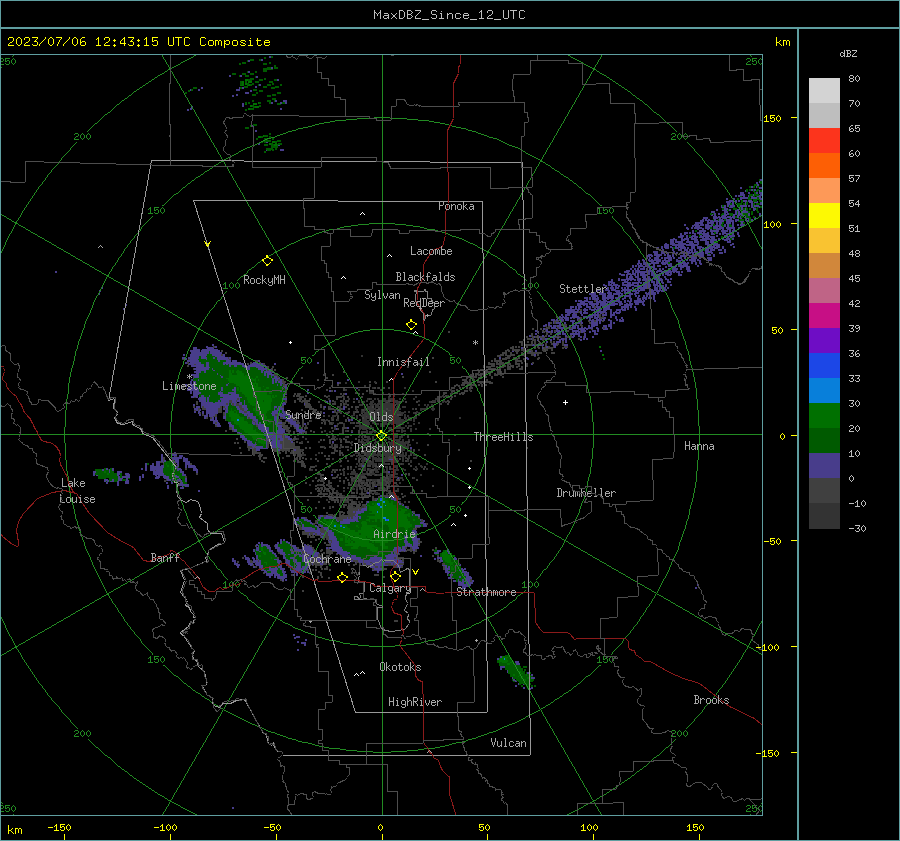Viewport: 900px width, 841px height.
Task: Pick the blue 33–36 dBZ legend swatch
Action: click(824, 366)
